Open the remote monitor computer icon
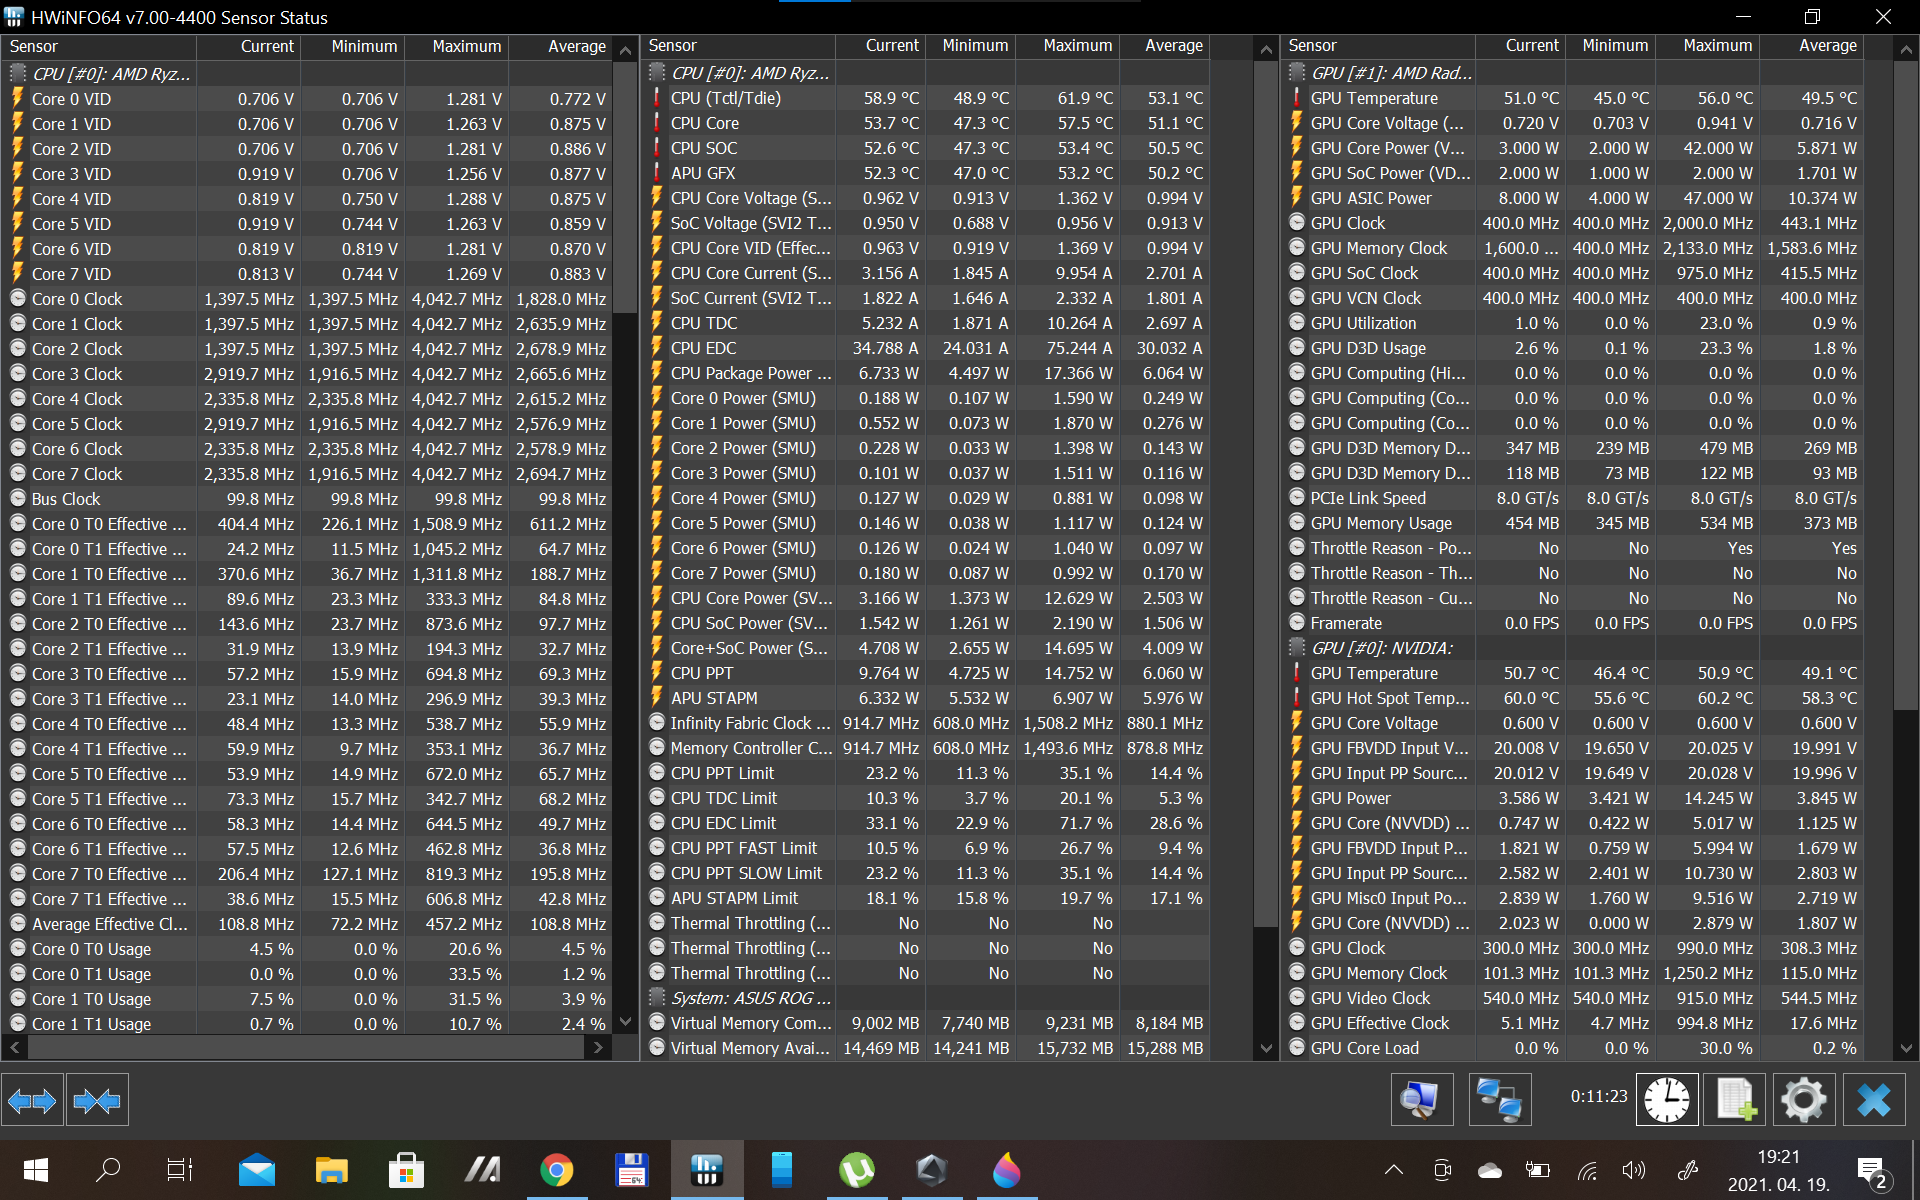This screenshot has height=1200, width=1920. click(x=1422, y=1099)
